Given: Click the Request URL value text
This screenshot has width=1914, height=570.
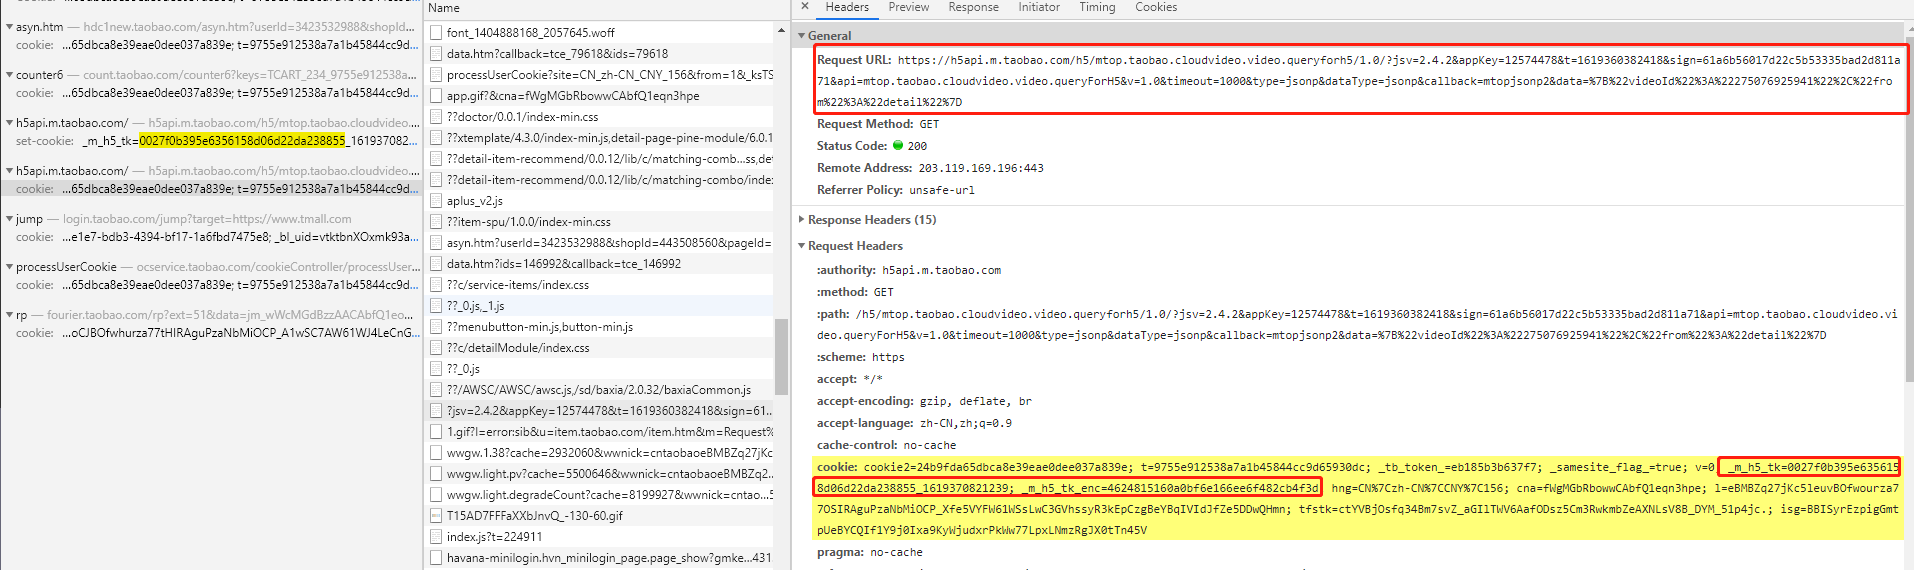Looking at the screenshot, I should click(x=1358, y=81).
